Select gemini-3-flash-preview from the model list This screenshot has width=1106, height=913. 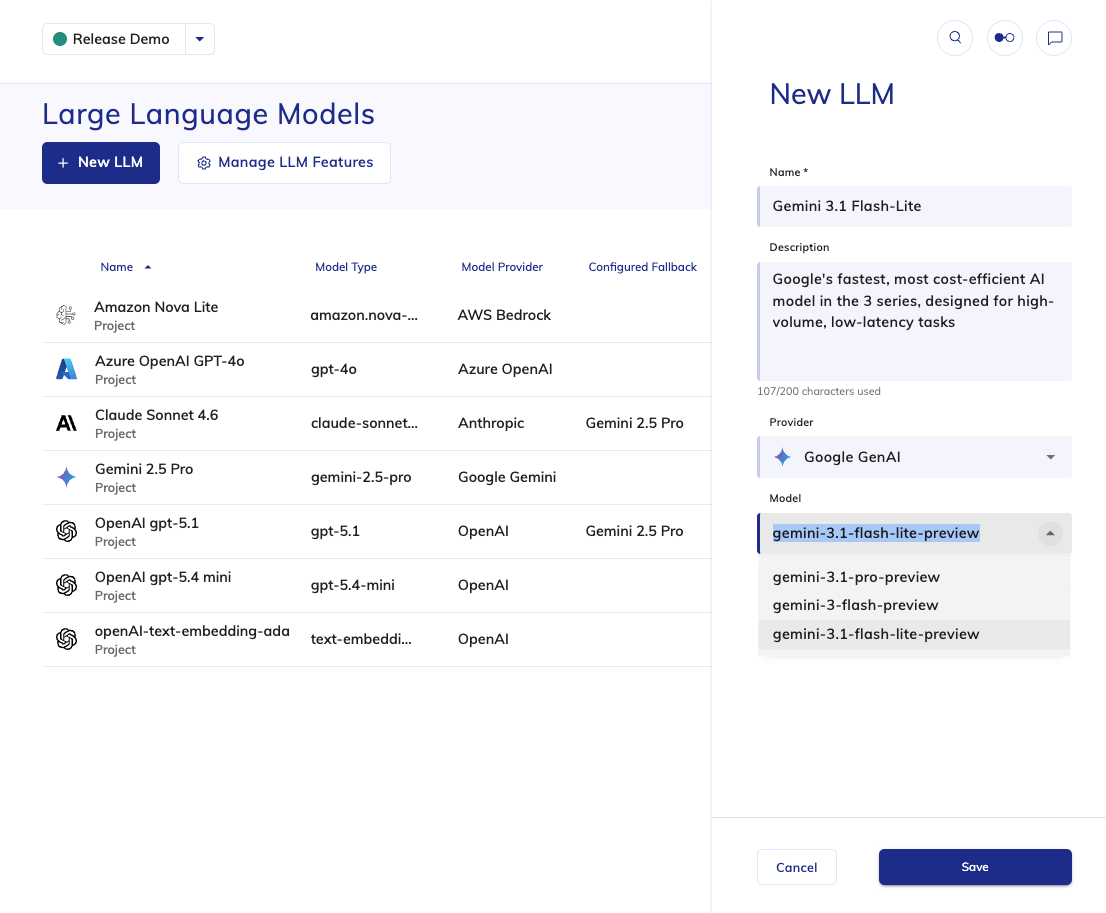[x=914, y=605]
